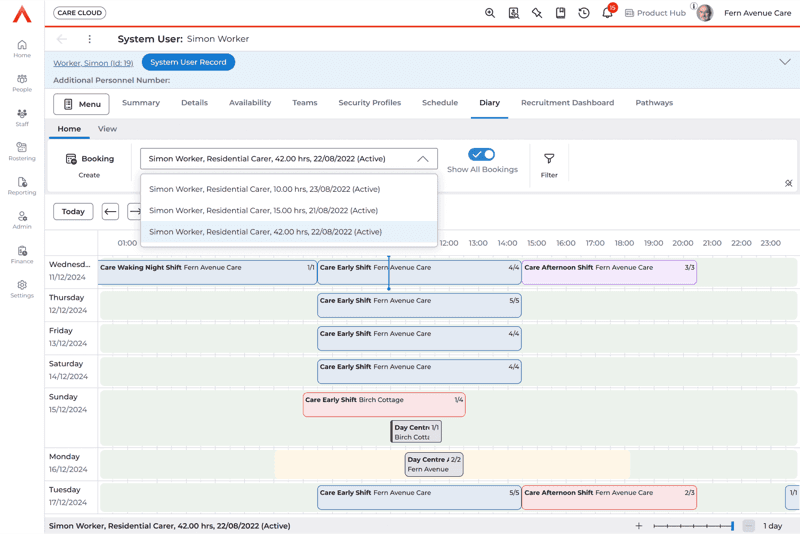
Task: Adjust the diary zoom slider
Action: click(693, 526)
